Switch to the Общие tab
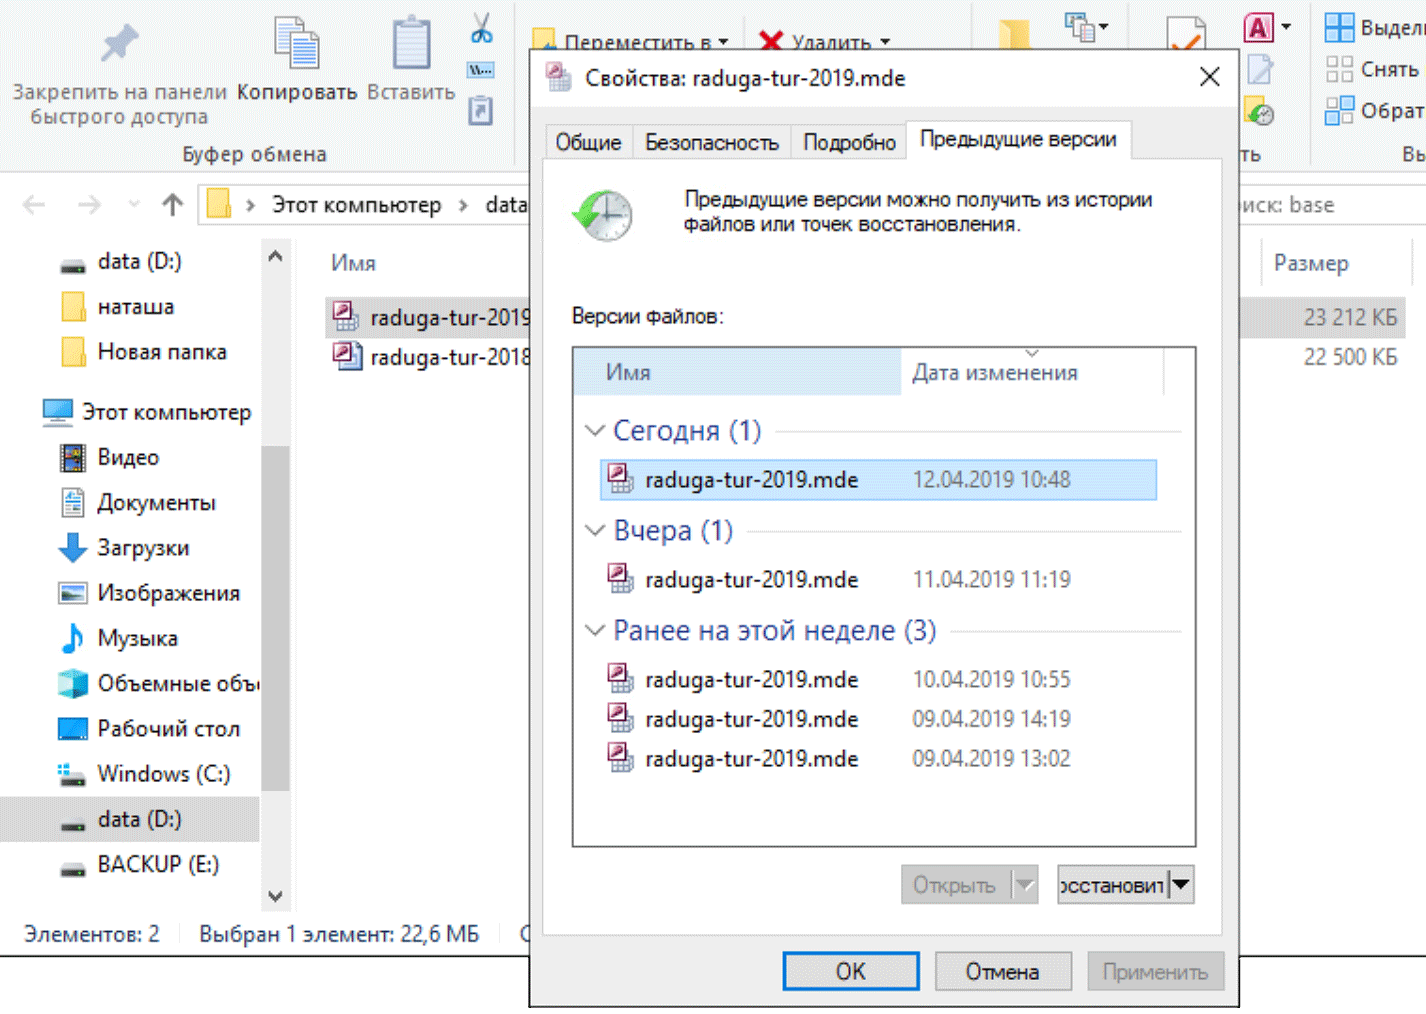 pos(588,142)
